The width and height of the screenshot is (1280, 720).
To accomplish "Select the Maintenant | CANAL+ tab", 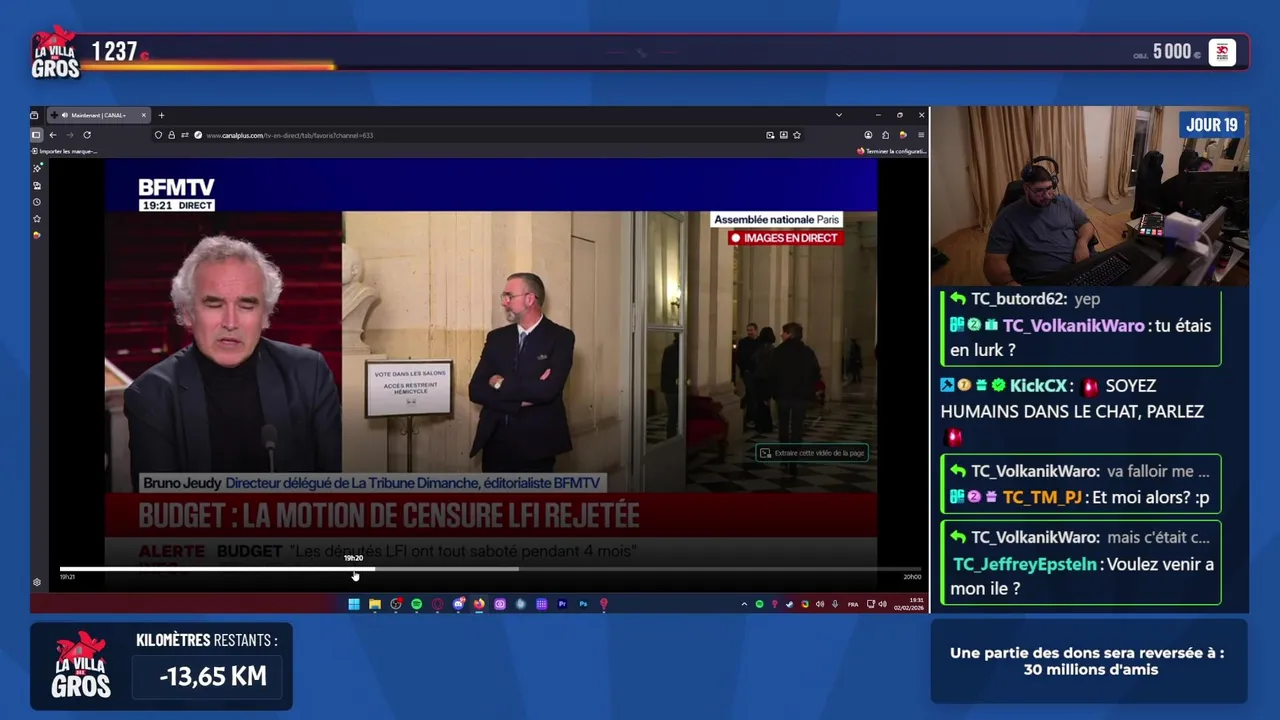I will pyautogui.click(x=98, y=115).
